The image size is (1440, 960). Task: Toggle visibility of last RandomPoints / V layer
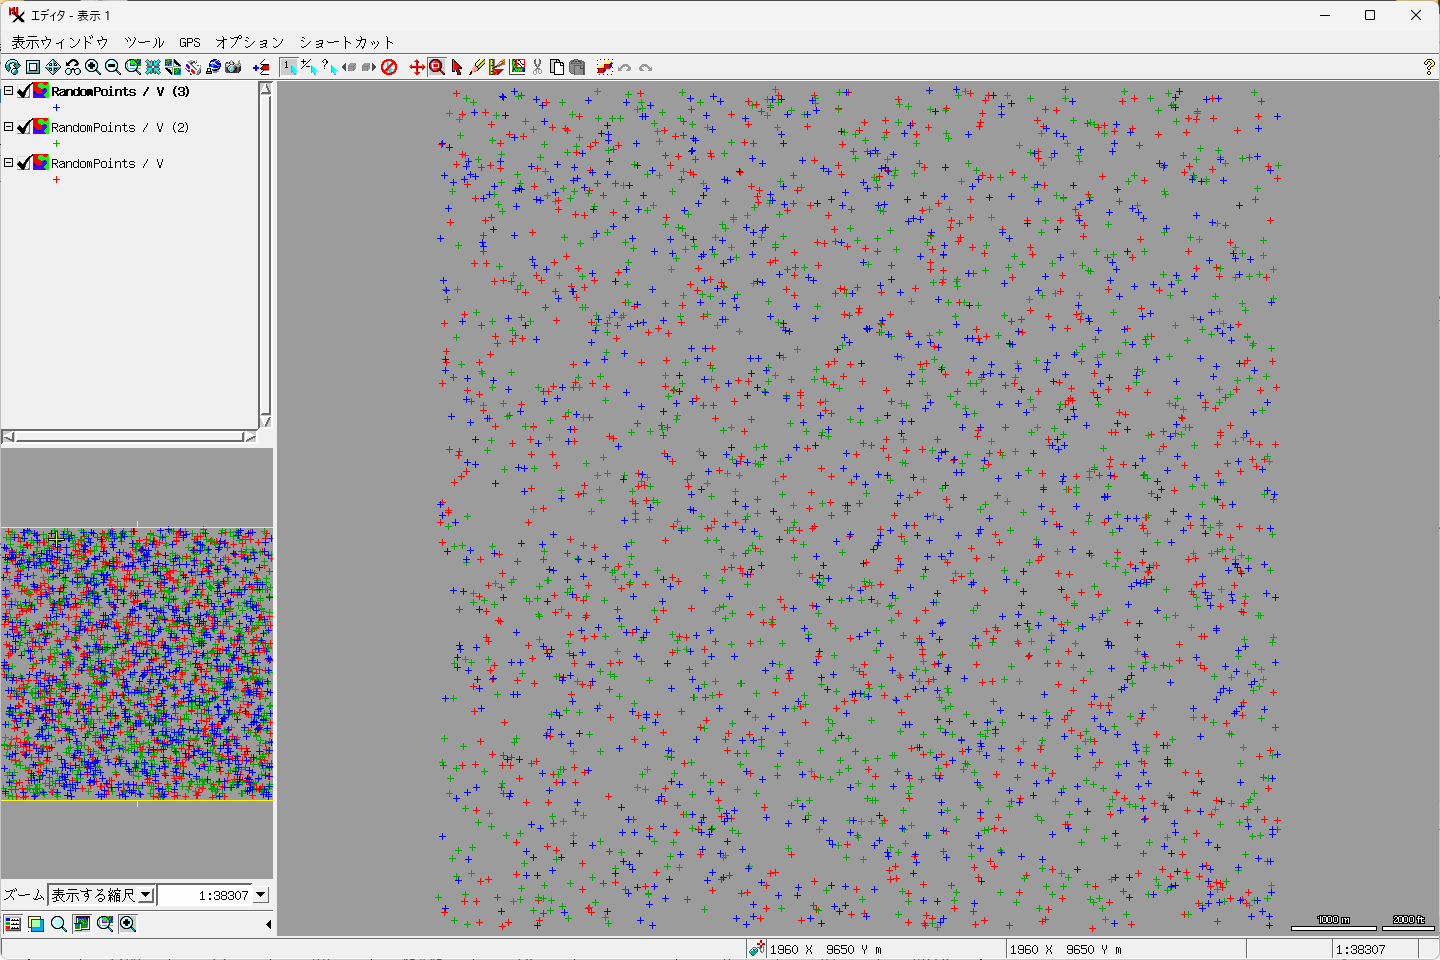pyautogui.click(x=24, y=163)
